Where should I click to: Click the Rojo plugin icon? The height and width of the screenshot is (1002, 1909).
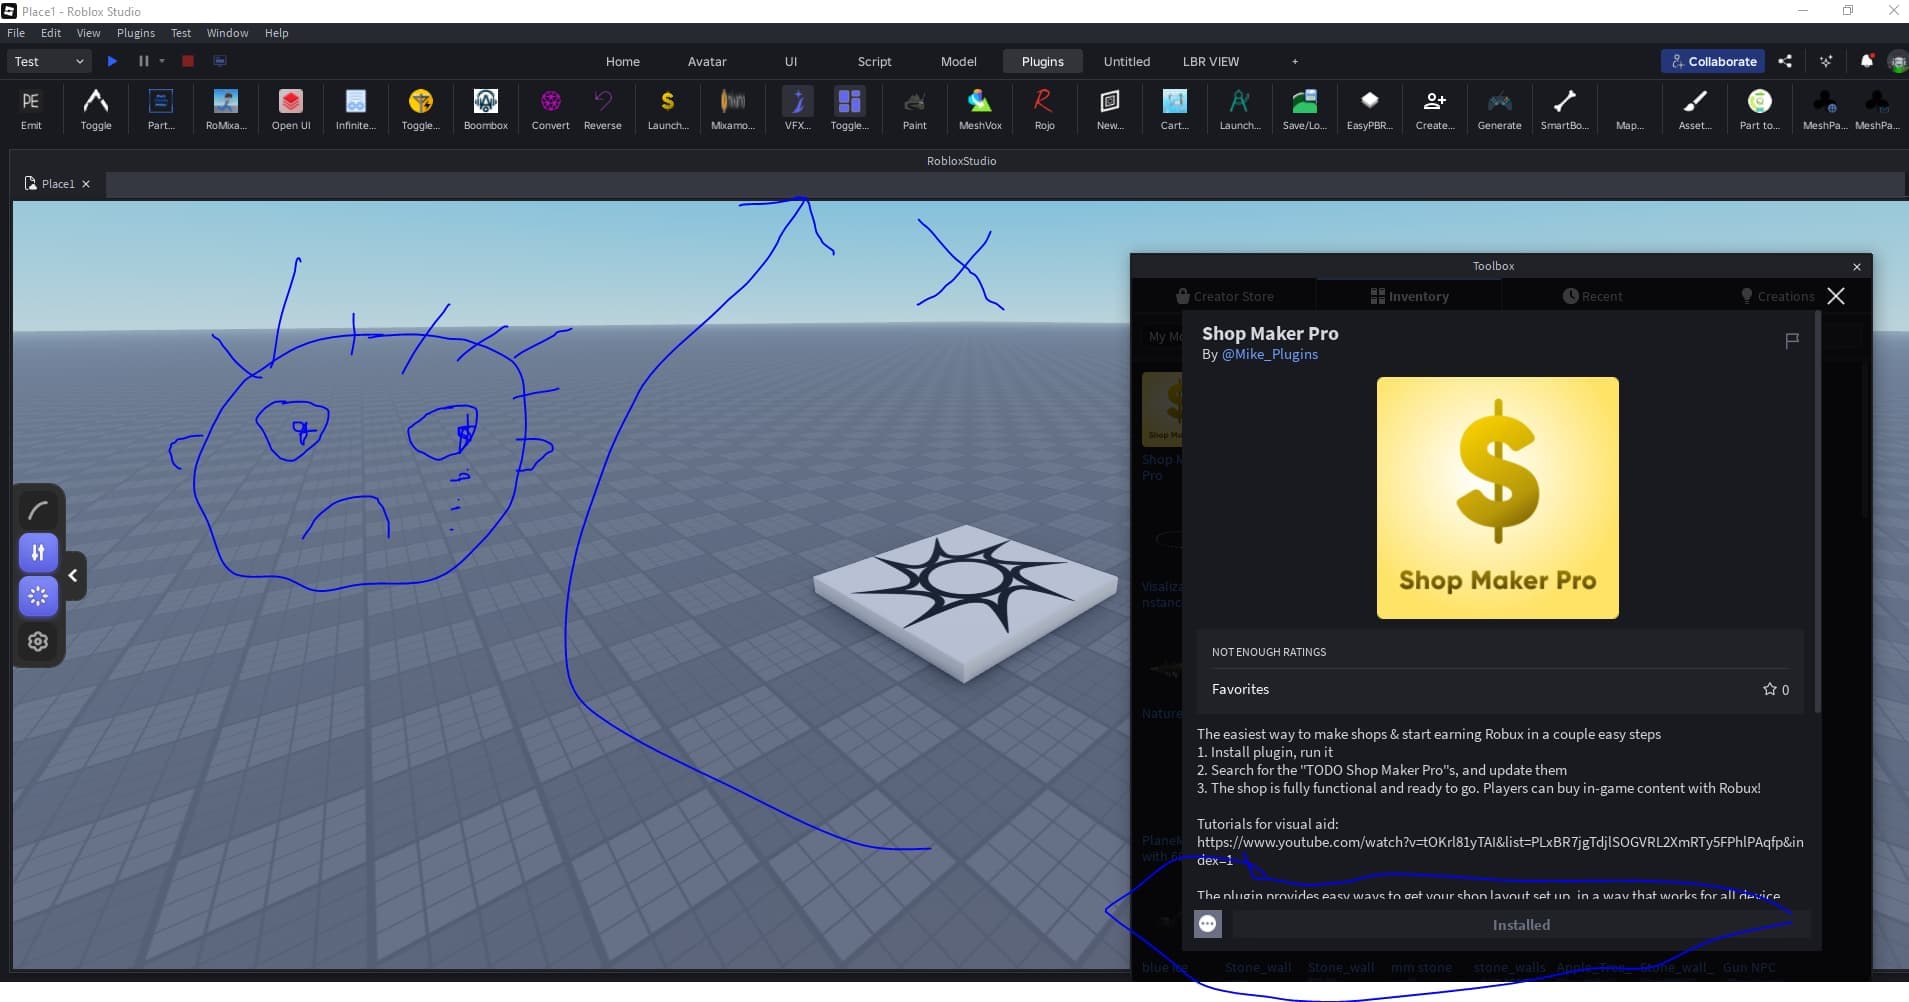point(1044,108)
